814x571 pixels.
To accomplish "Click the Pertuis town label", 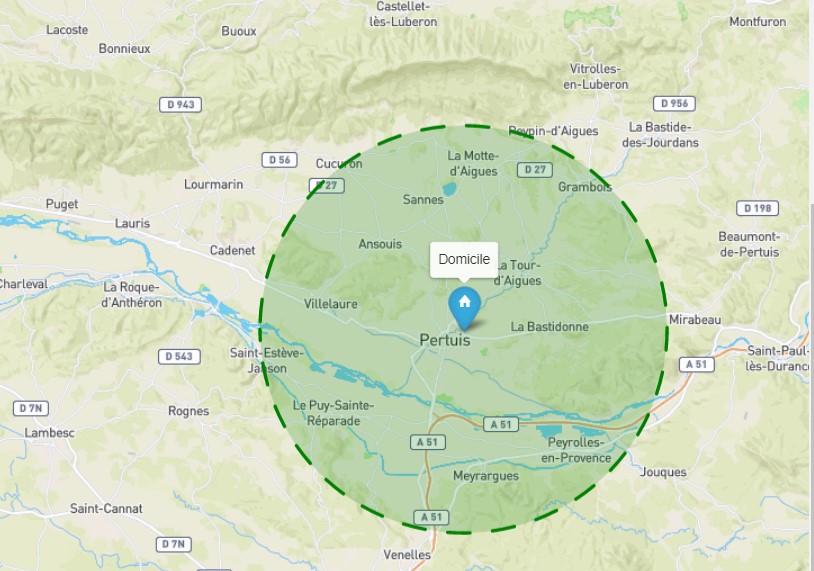I will click(444, 340).
